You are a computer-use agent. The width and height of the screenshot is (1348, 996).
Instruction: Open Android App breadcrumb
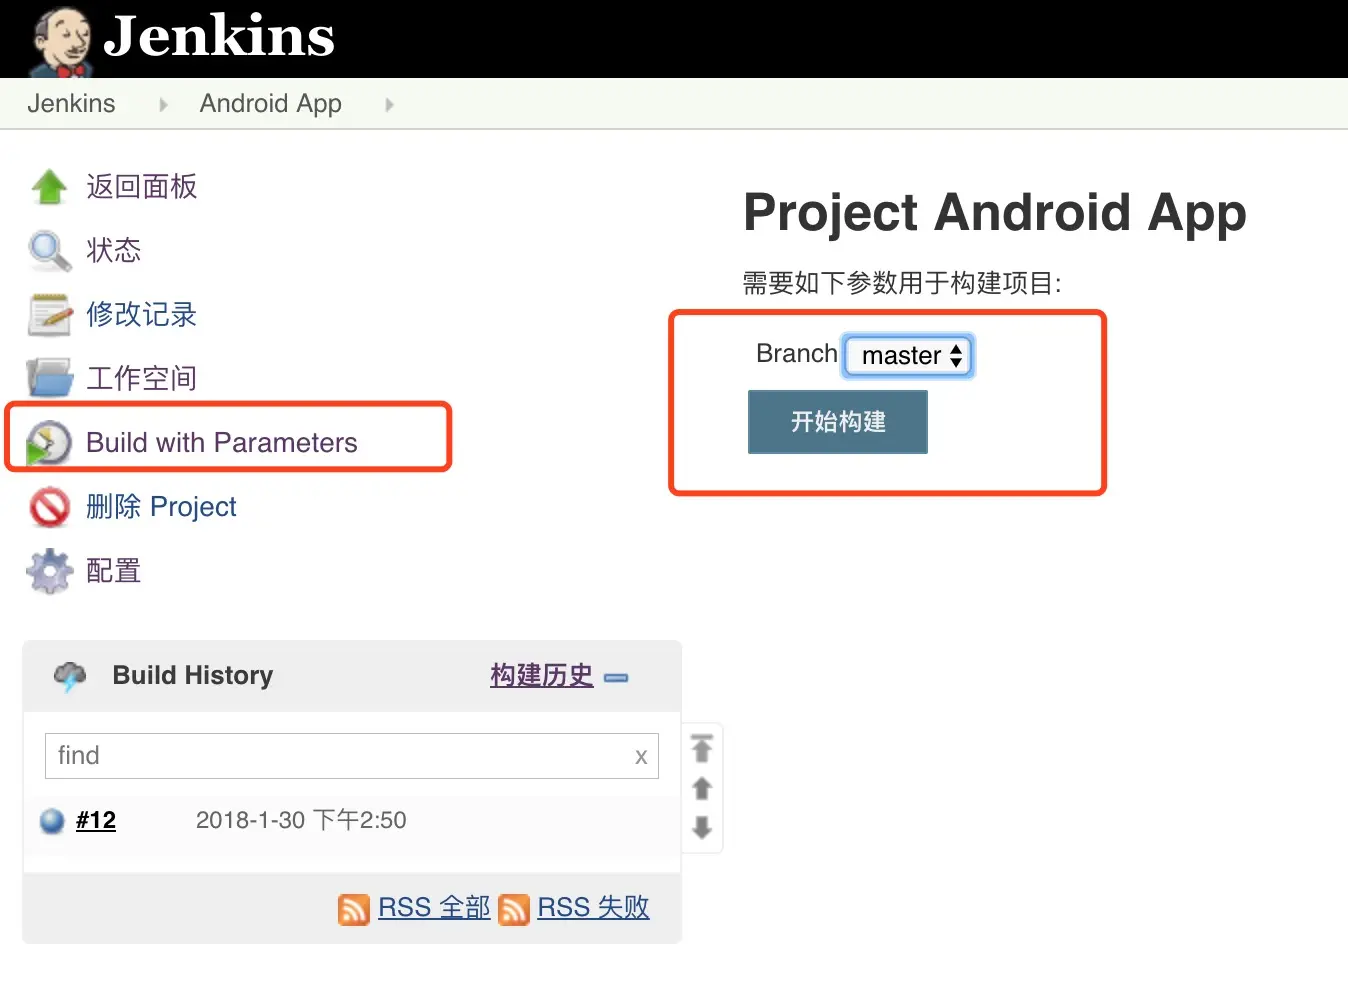[270, 103]
